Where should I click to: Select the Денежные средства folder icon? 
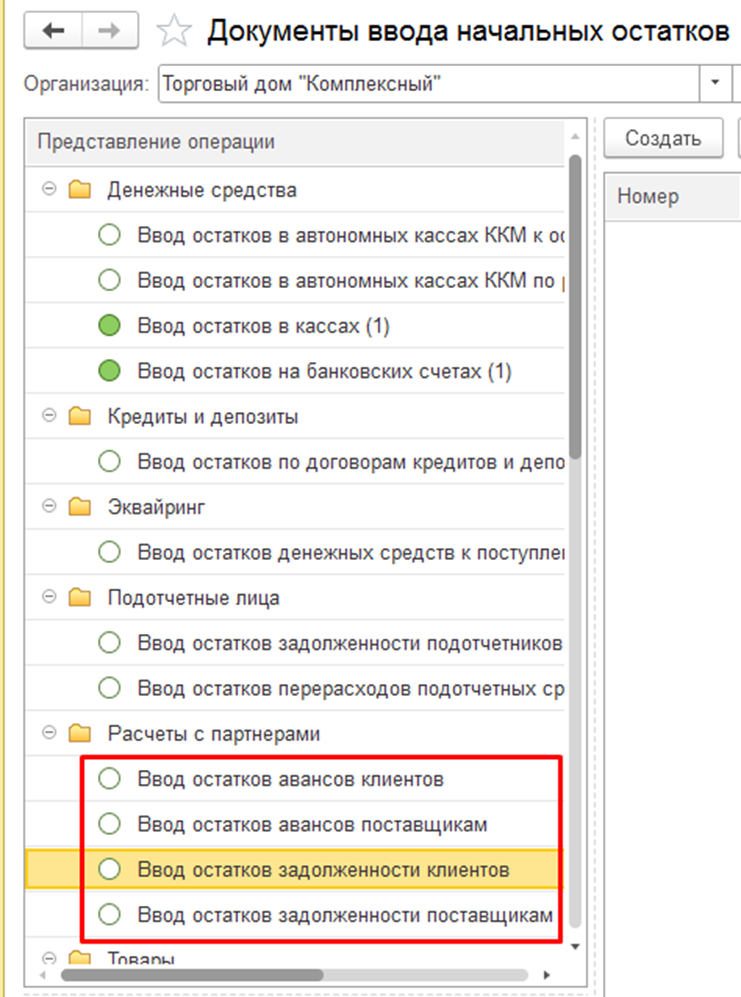pos(80,189)
